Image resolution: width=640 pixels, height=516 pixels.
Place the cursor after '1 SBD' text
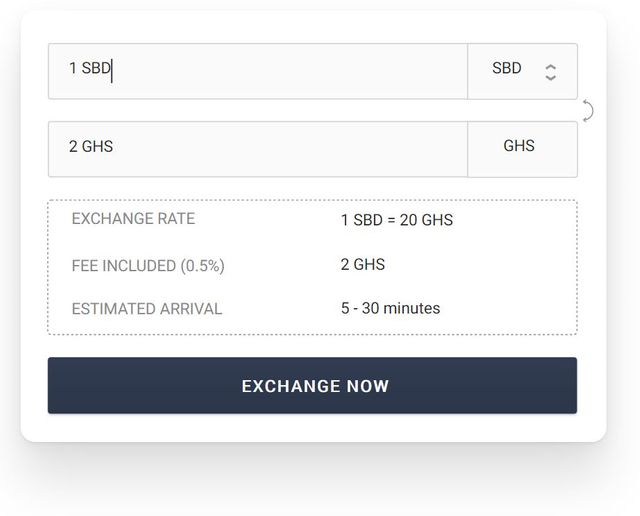click(x=112, y=69)
